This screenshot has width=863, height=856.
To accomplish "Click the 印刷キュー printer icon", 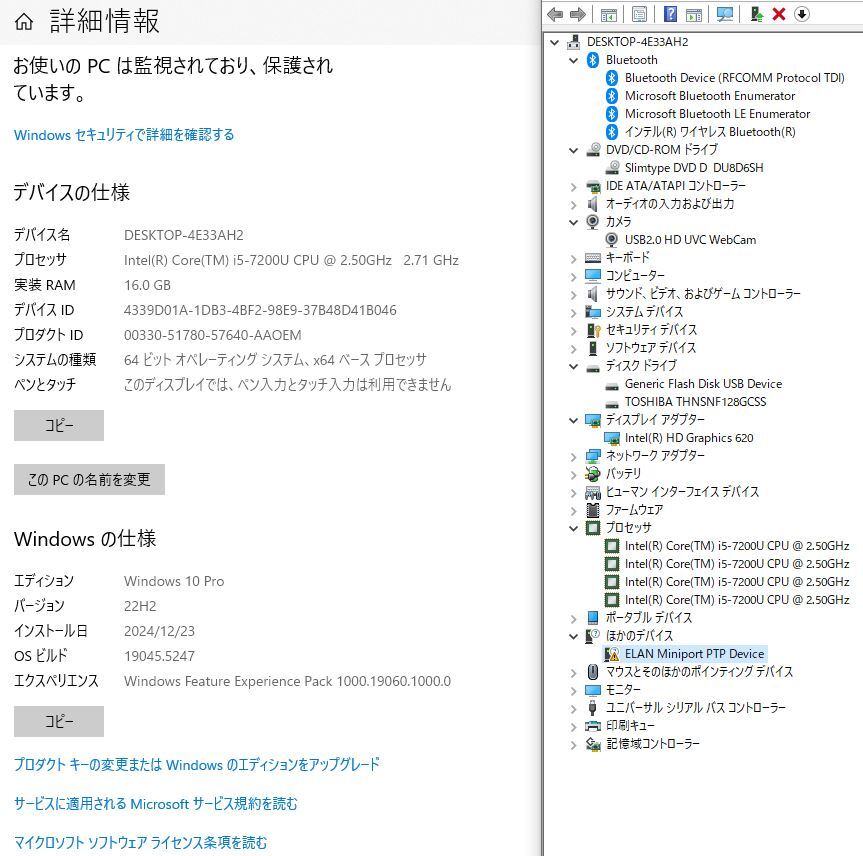I will point(593,726).
